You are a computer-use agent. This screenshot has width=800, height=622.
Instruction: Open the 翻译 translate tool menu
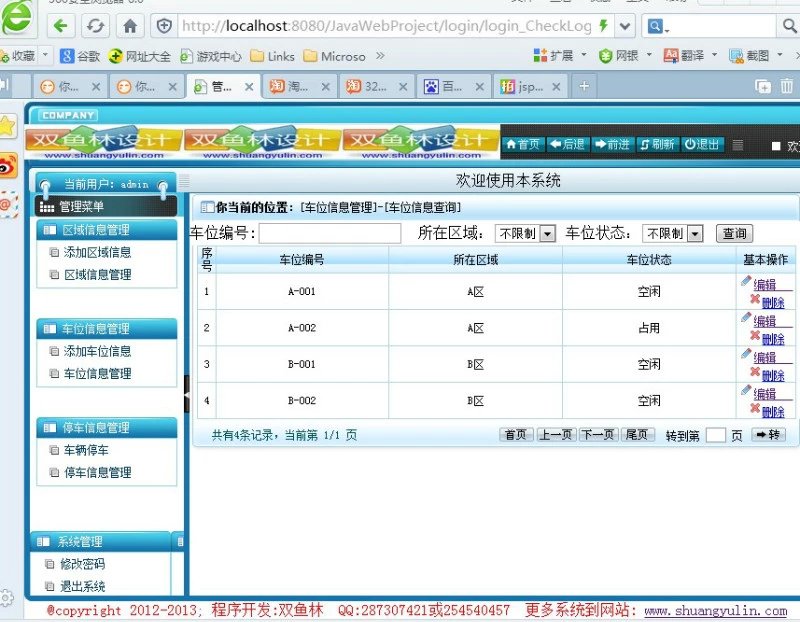690,55
